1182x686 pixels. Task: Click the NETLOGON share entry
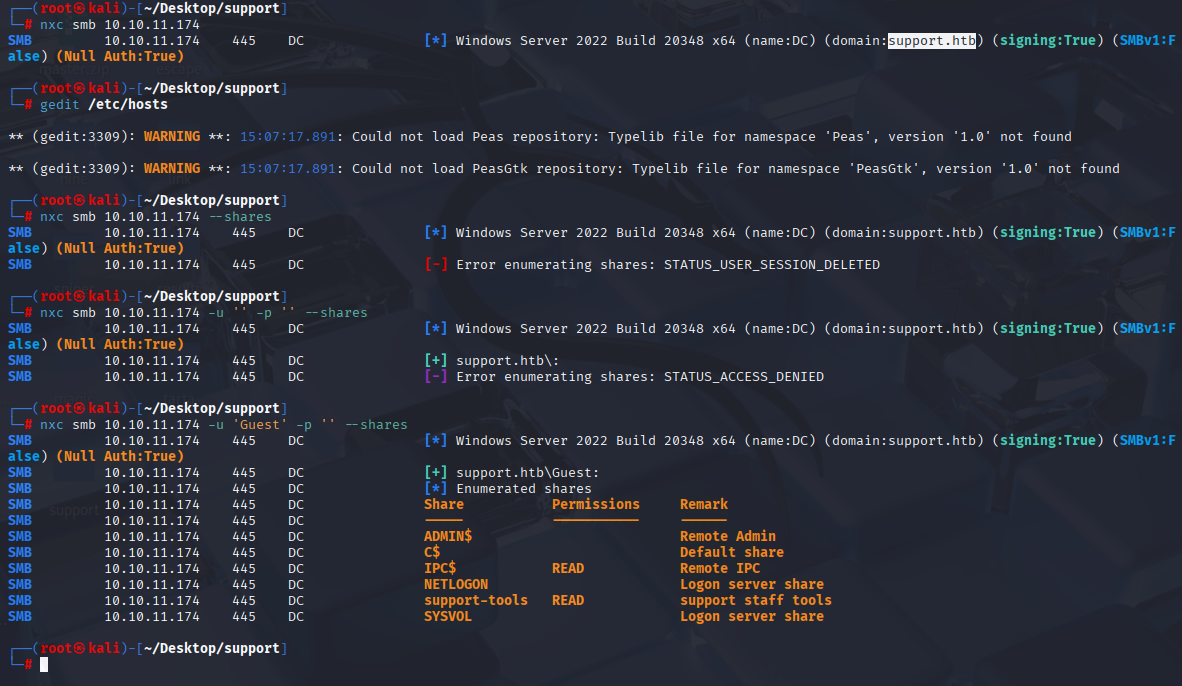(x=456, y=584)
